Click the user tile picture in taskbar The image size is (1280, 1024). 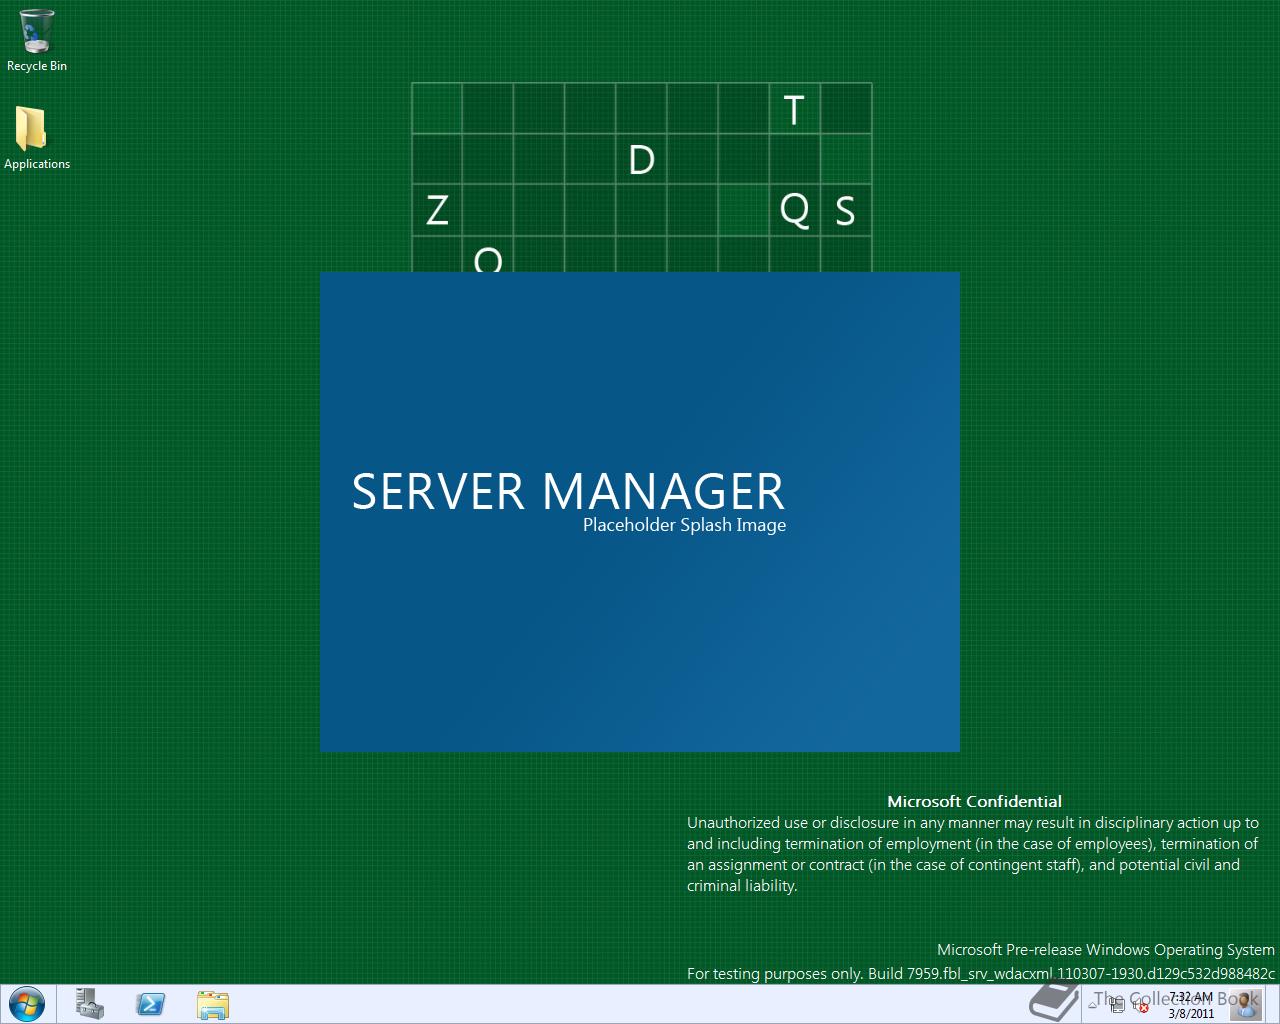click(x=1246, y=1005)
